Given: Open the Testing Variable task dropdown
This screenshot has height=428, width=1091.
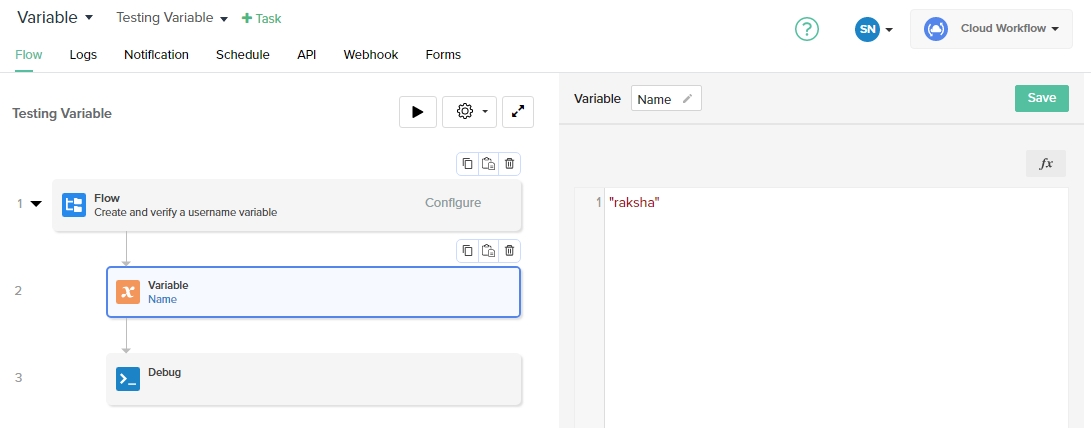Looking at the screenshot, I should 171,18.
